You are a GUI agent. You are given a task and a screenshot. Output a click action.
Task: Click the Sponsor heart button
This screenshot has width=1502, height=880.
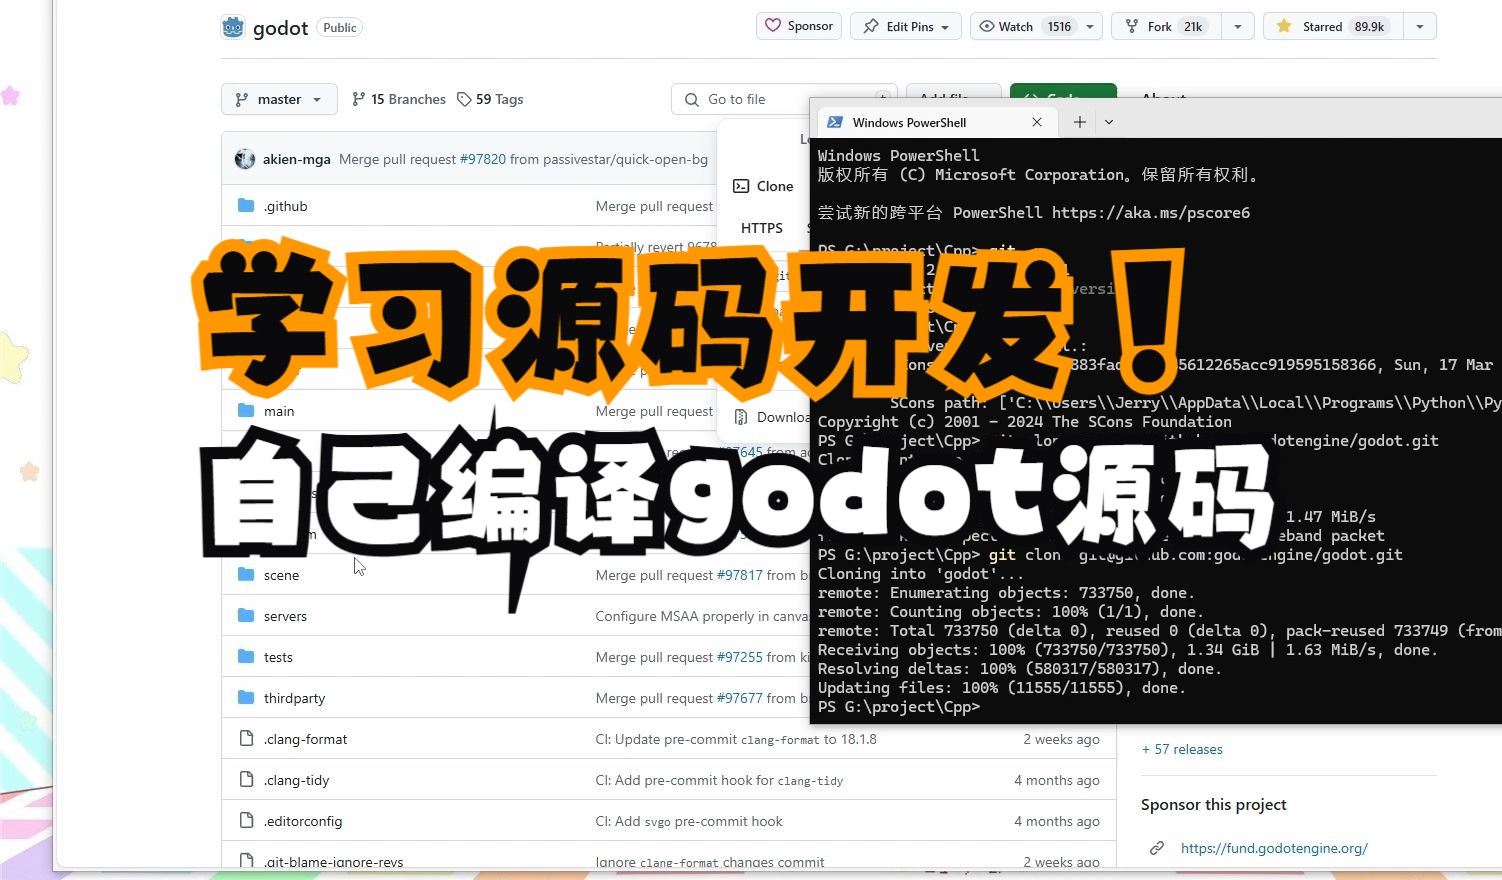(x=799, y=26)
